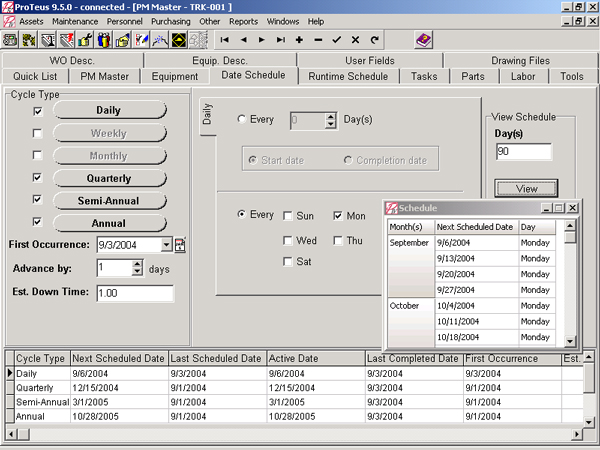The width and height of the screenshot is (600, 450).
Task: Select the Every Day(s) radio button
Action: (241, 120)
